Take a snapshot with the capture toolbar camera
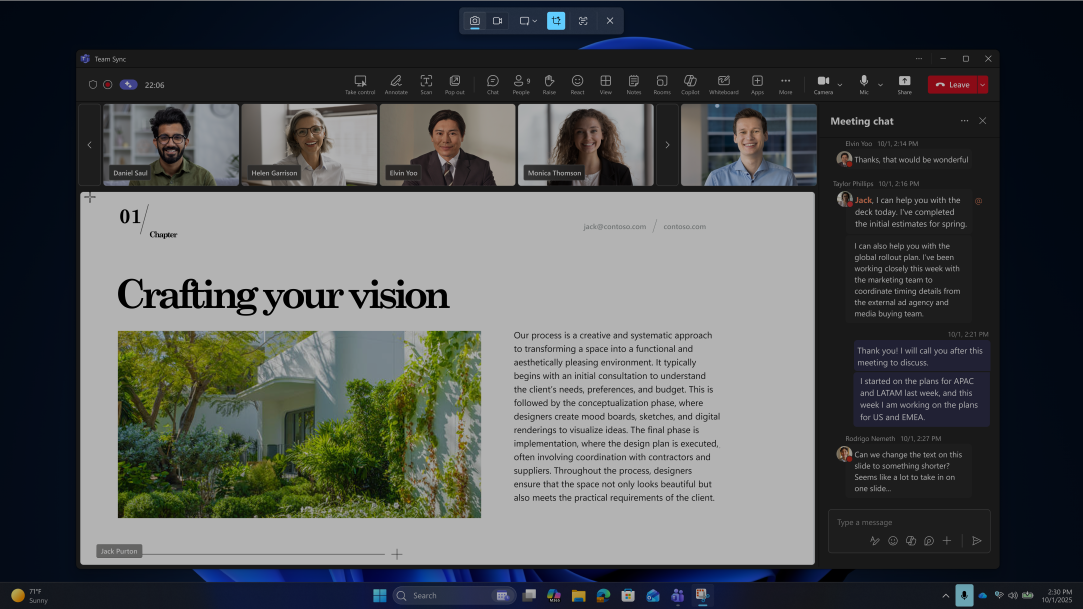1083x609 pixels. (474, 20)
